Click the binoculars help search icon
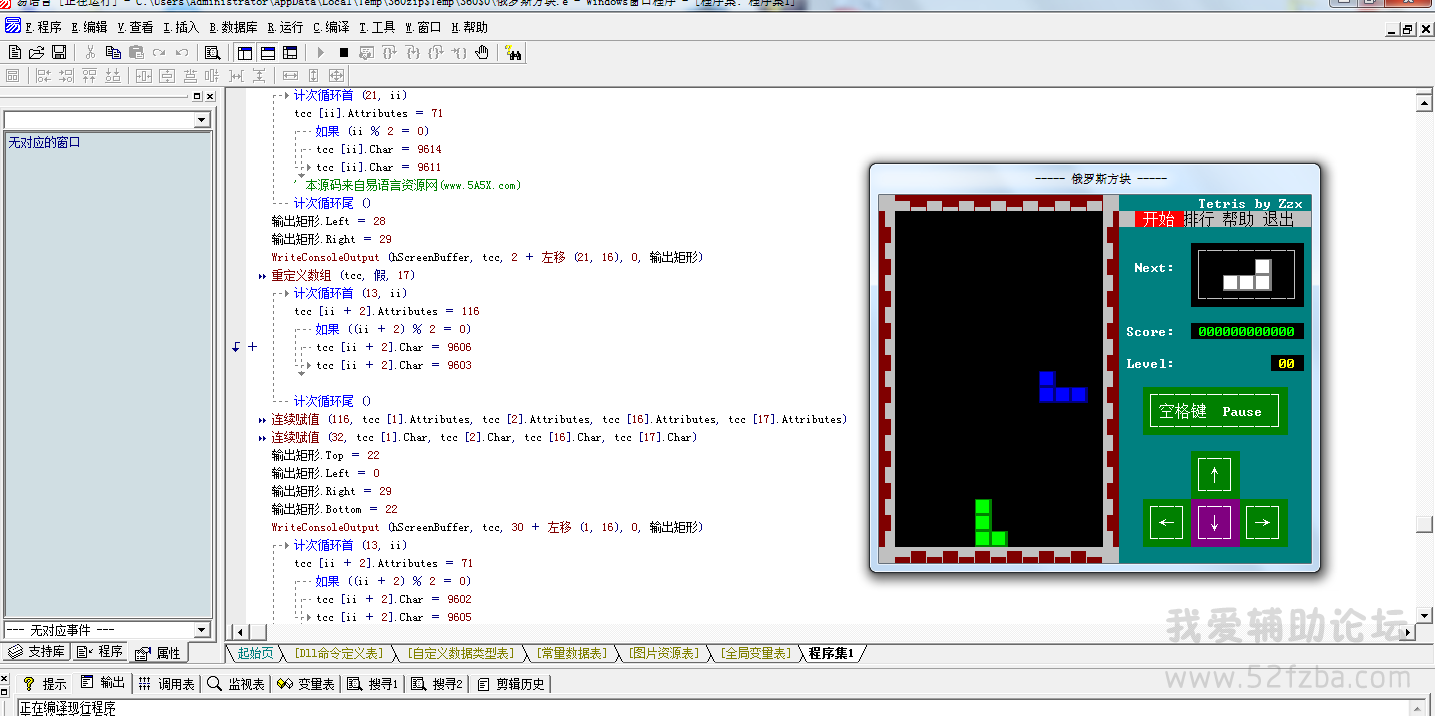This screenshot has width=1435, height=716. [x=513, y=52]
